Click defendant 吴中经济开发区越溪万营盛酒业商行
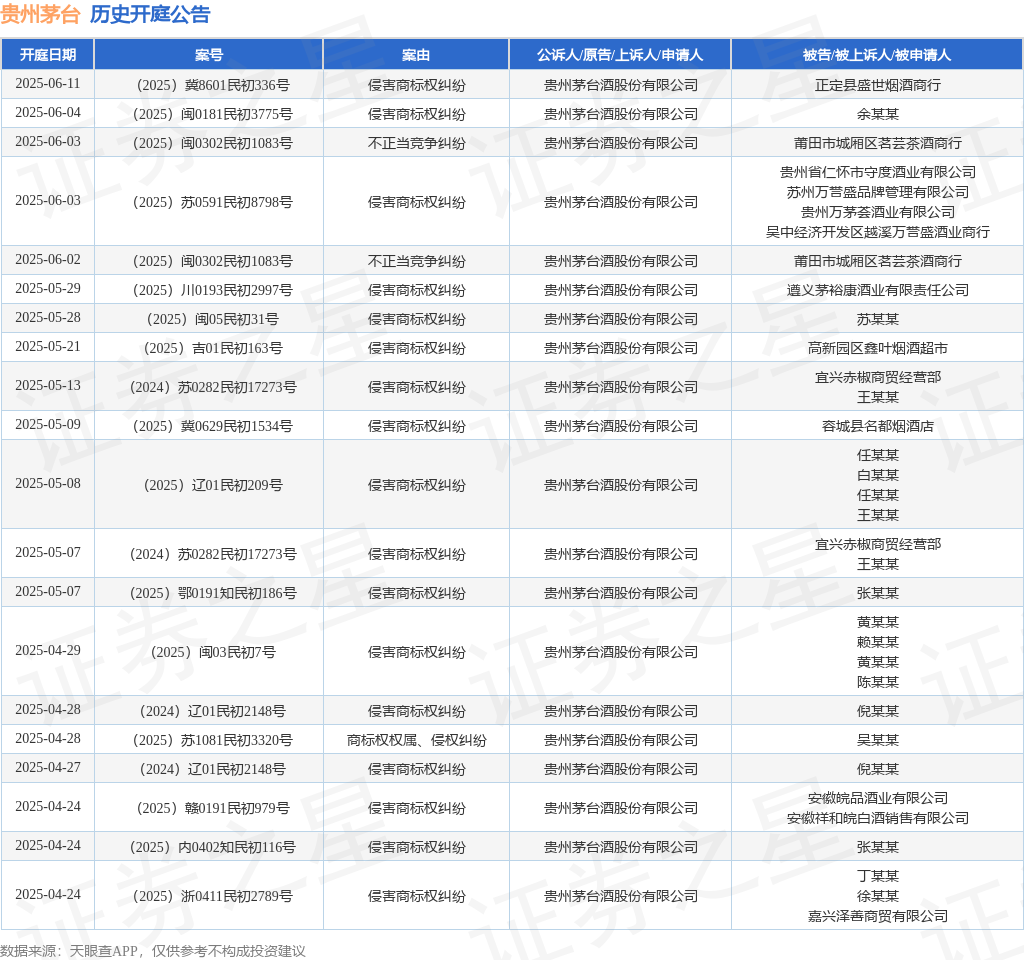 (x=878, y=232)
